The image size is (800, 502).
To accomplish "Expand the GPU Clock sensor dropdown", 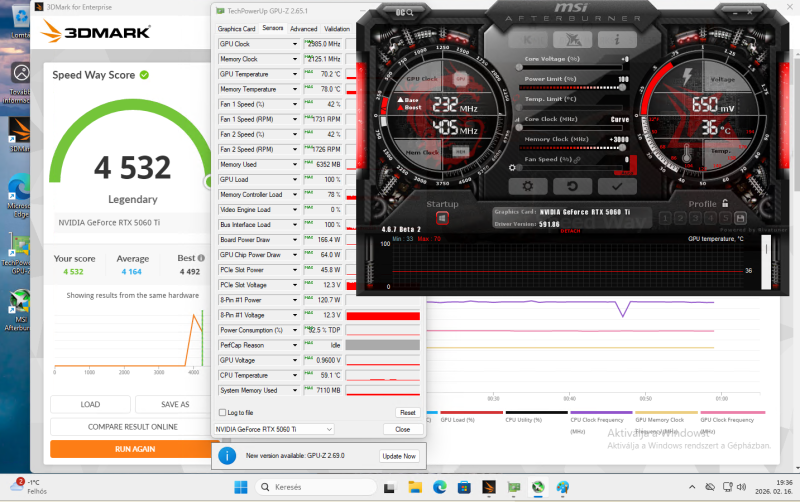I will [295, 44].
